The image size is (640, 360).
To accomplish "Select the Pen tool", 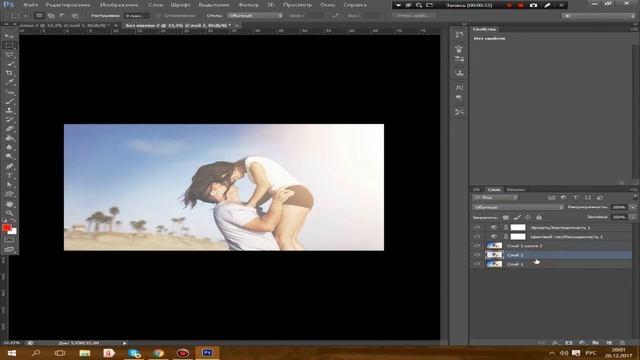I will (x=9, y=167).
